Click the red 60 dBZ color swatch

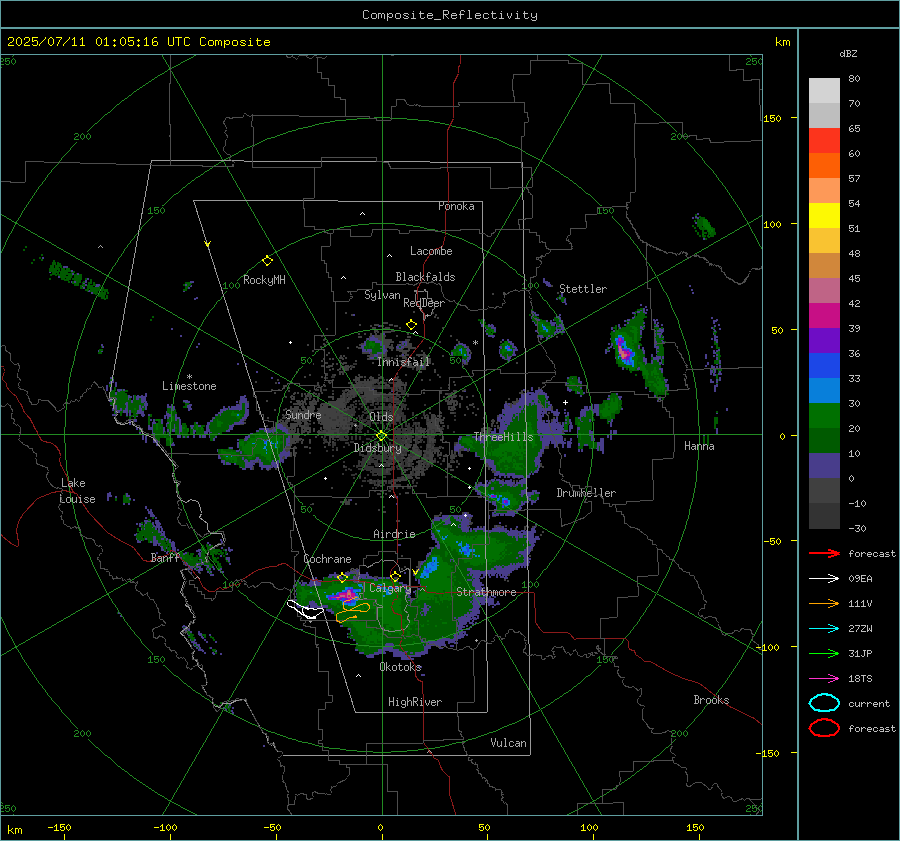pos(824,141)
